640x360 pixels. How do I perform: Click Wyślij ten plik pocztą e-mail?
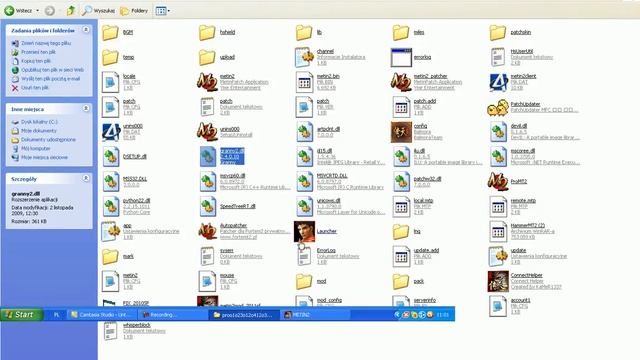[x=50, y=79]
